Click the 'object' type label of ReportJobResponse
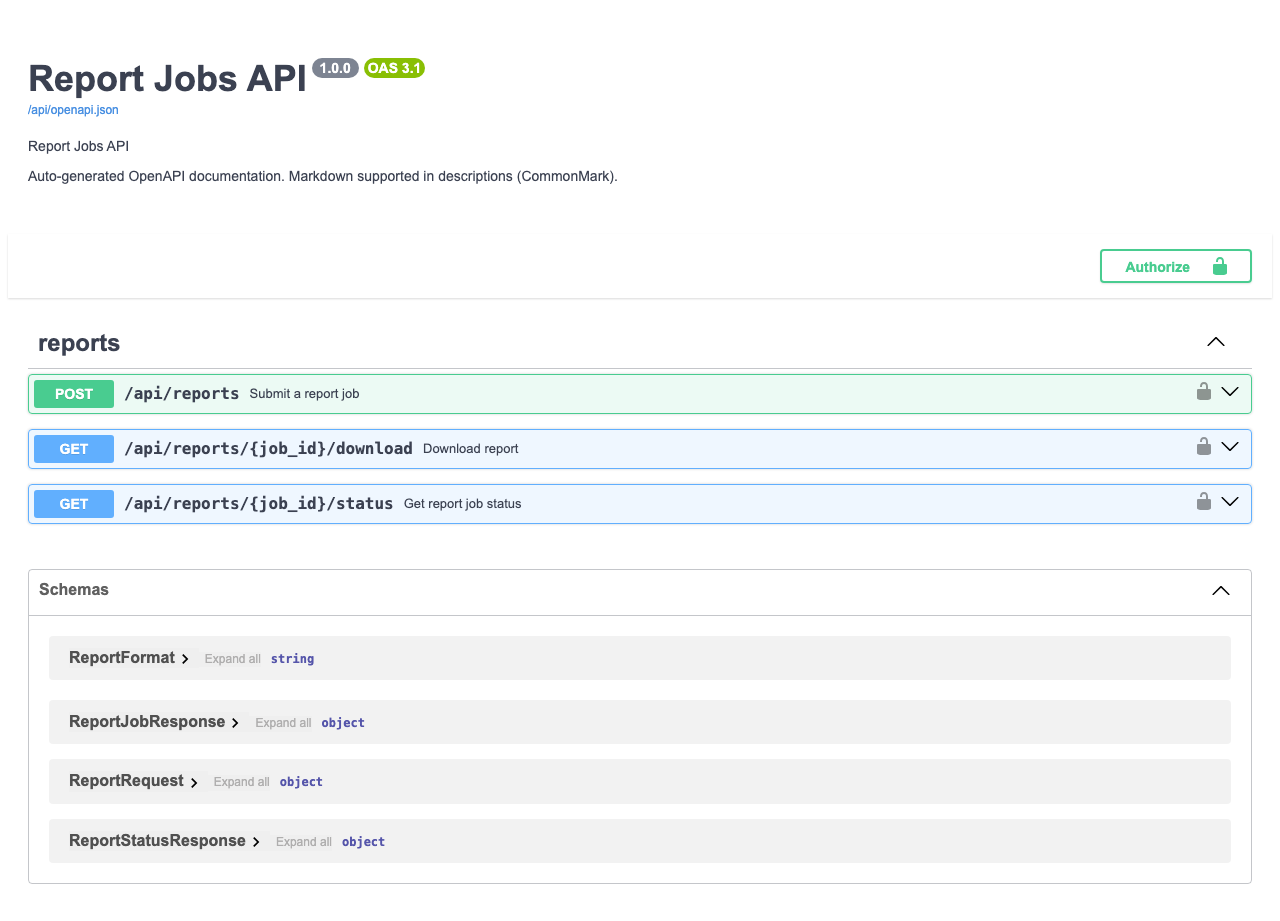The width and height of the screenshot is (1280, 921). [343, 723]
